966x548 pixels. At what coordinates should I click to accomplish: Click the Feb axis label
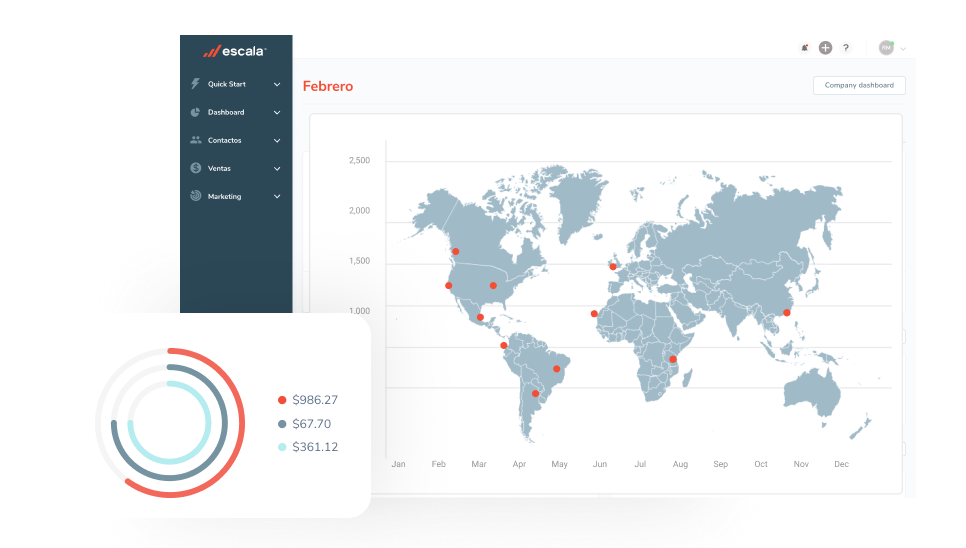(x=439, y=464)
